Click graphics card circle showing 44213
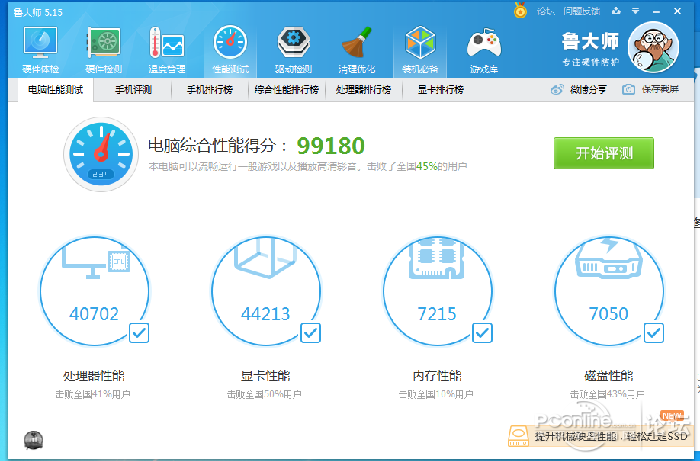The height and width of the screenshot is (461, 700). pyautogui.click(x=266, y=291)
